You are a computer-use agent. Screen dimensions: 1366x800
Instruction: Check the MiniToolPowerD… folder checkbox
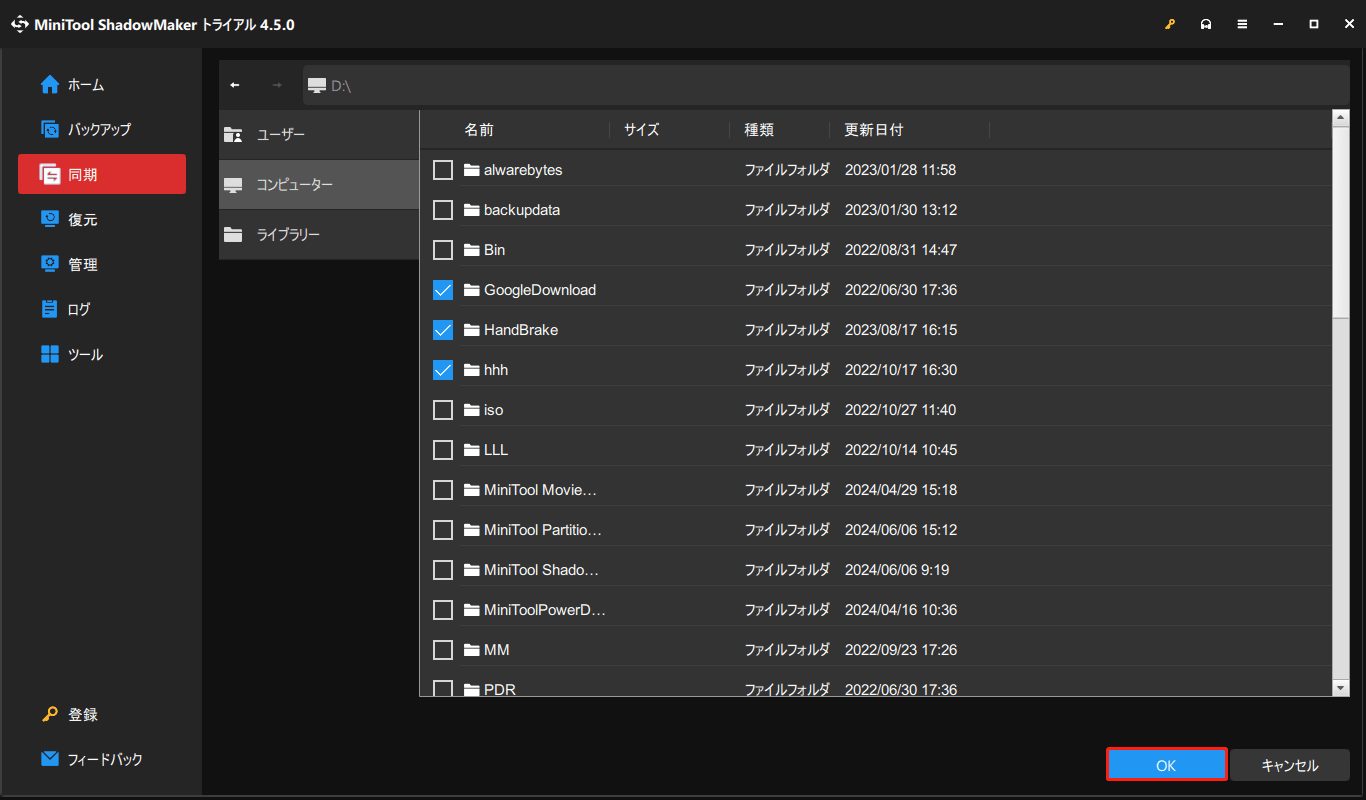tap(443, 610)
